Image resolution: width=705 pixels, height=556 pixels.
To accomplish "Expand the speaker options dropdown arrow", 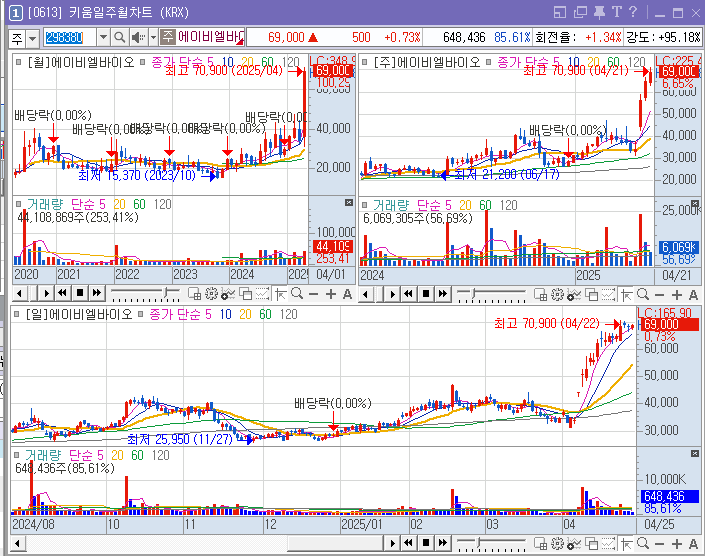I will click(153, 37).
